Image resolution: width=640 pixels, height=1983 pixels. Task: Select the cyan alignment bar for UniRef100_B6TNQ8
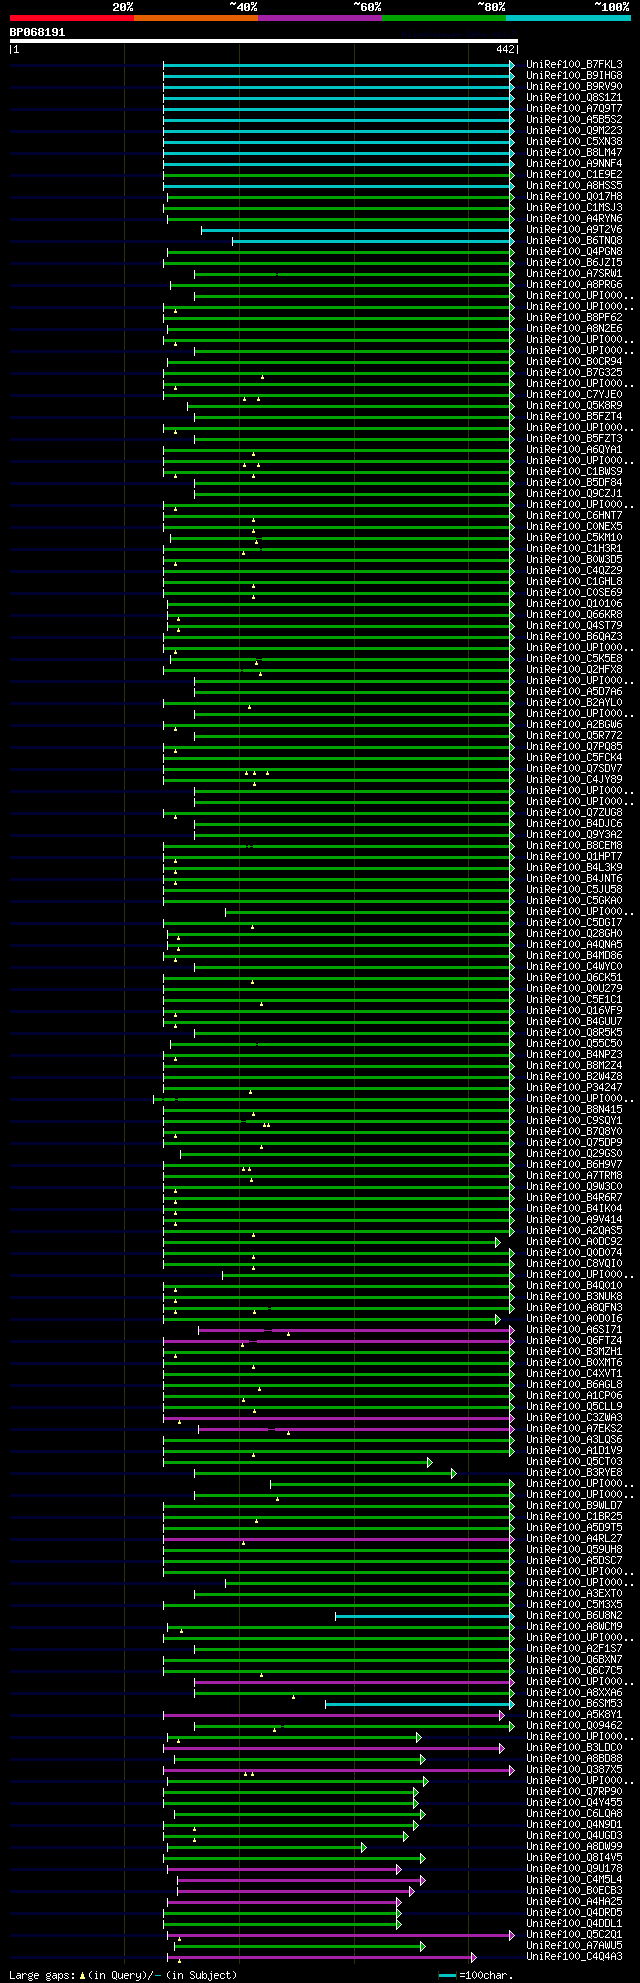tap(374, 241)
